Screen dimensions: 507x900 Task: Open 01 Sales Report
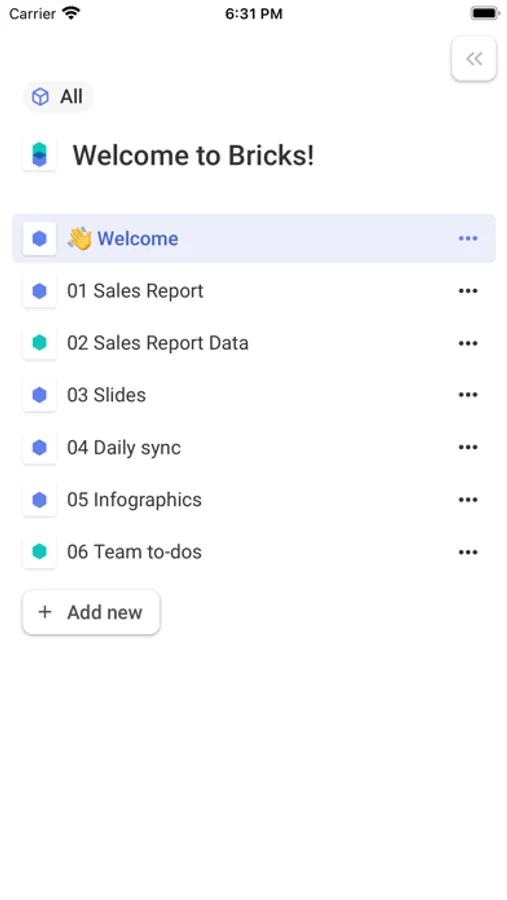pos(135,291)
